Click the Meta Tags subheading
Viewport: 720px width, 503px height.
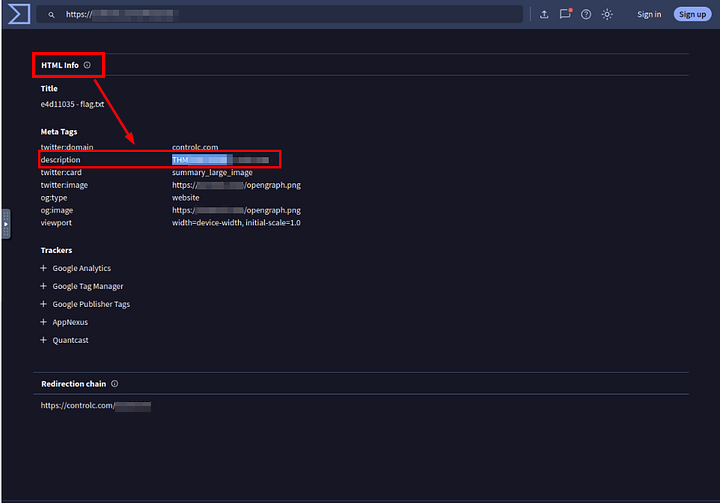tap(59, 132)
